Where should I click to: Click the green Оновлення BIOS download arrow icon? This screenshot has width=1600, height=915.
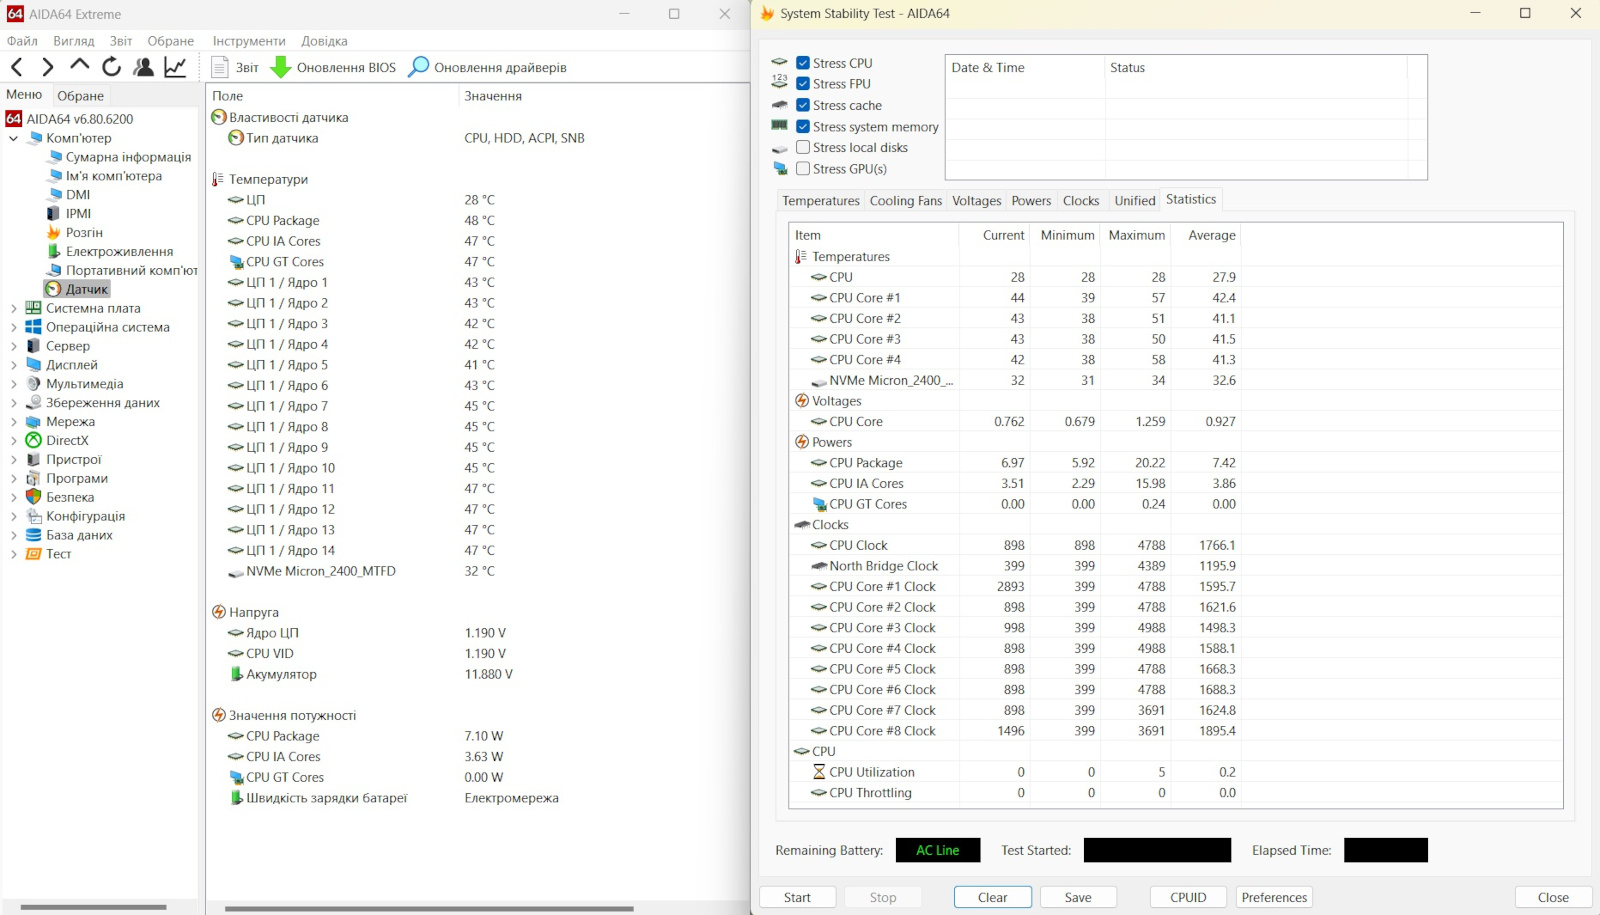pos(281,67)
